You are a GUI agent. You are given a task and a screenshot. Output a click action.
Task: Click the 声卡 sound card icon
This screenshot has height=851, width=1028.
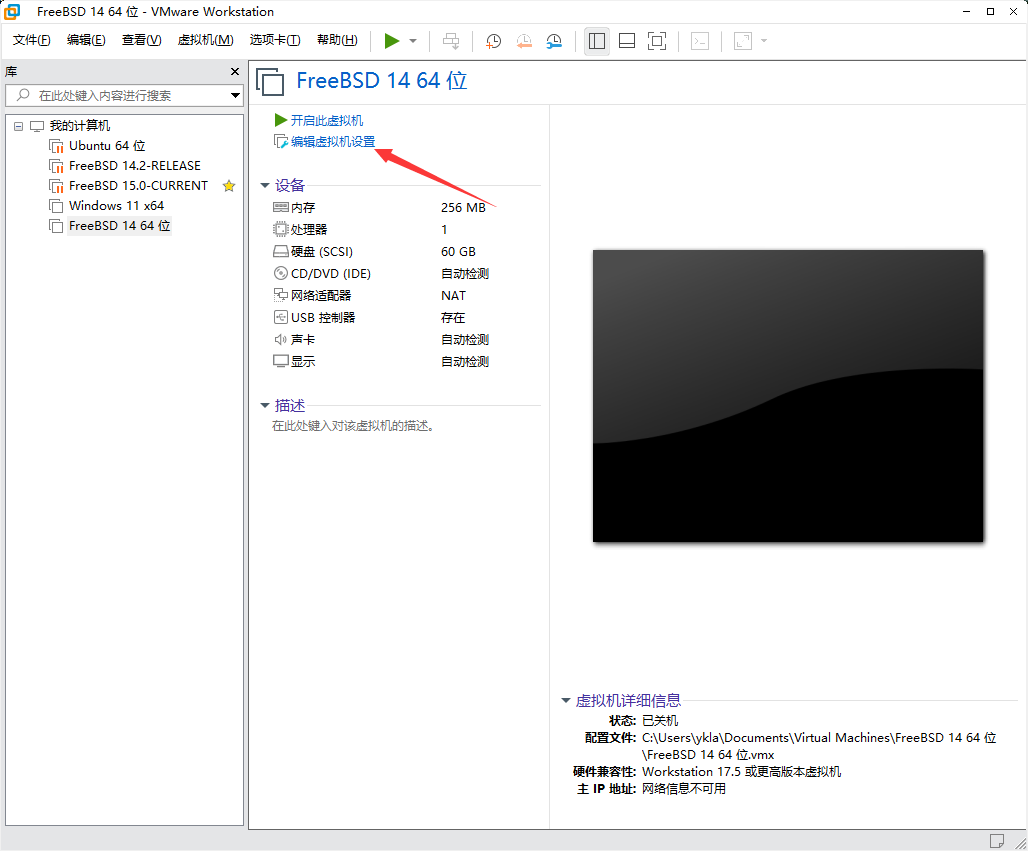(281, 340)
